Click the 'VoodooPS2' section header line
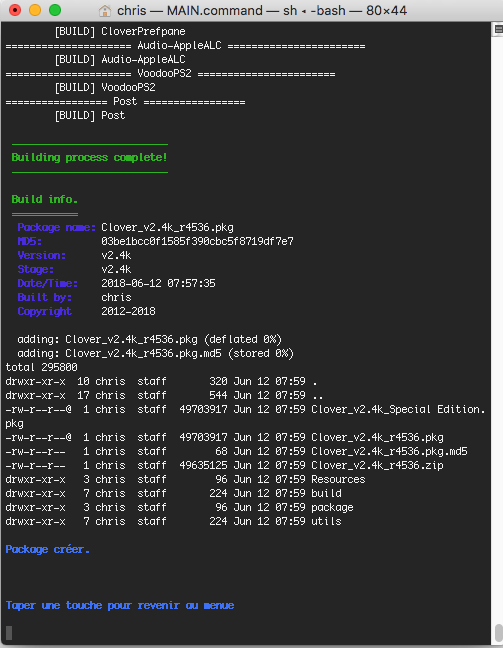Image resolution: width=503 pixels, height=648 pixels. 170,74
